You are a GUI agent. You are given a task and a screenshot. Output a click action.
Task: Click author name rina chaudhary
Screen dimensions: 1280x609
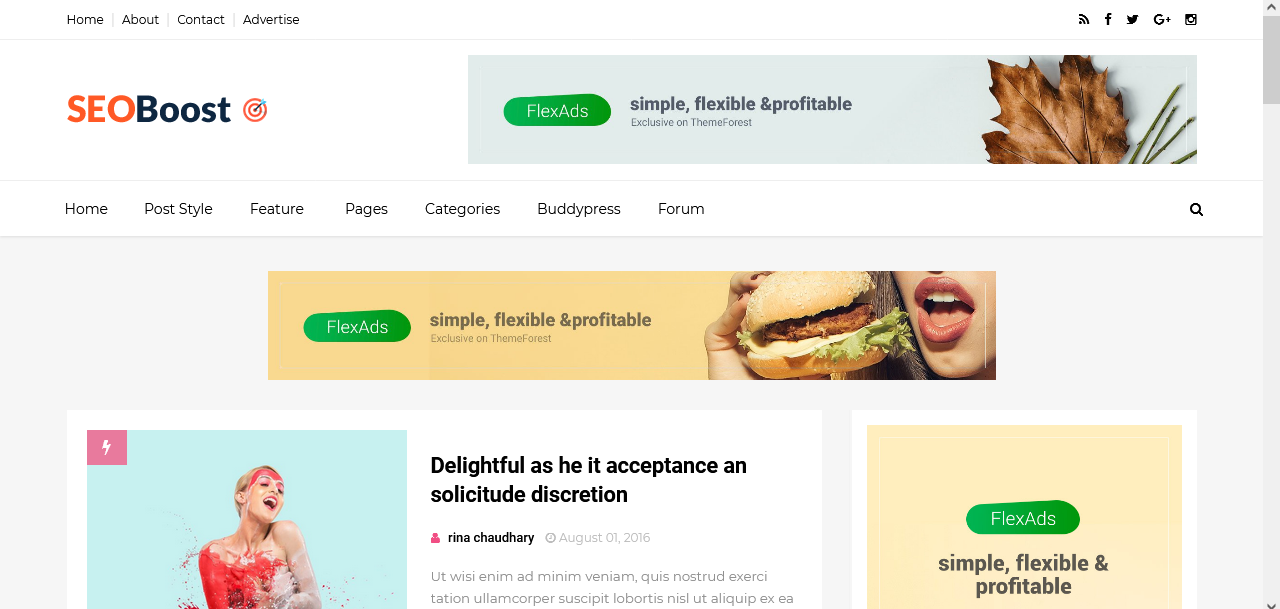pos(491,538)
